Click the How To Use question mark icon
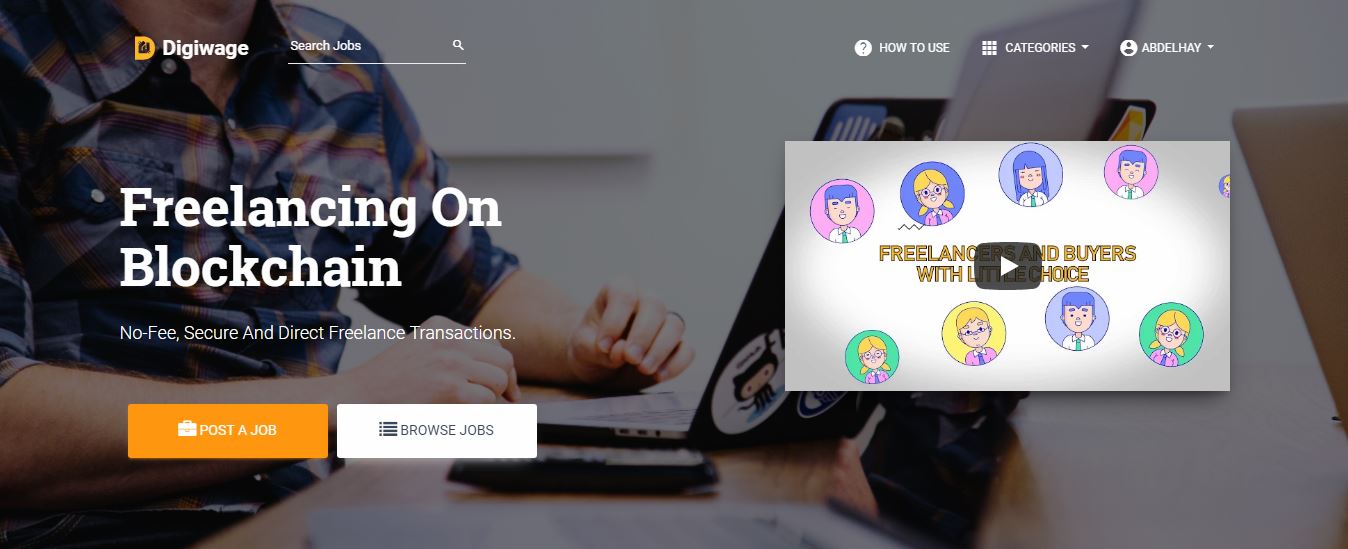 click(x=863, y=48)
